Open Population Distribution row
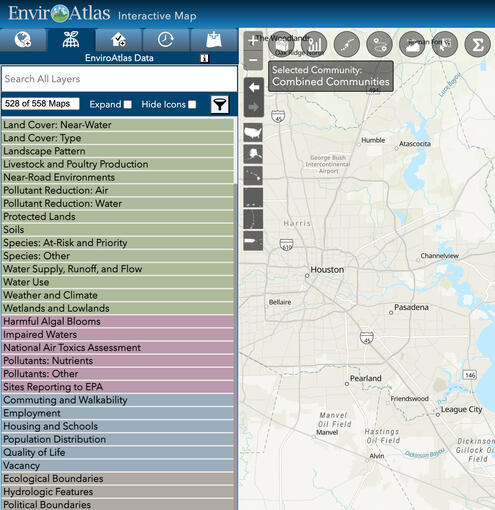 click(x=118, y=439)
